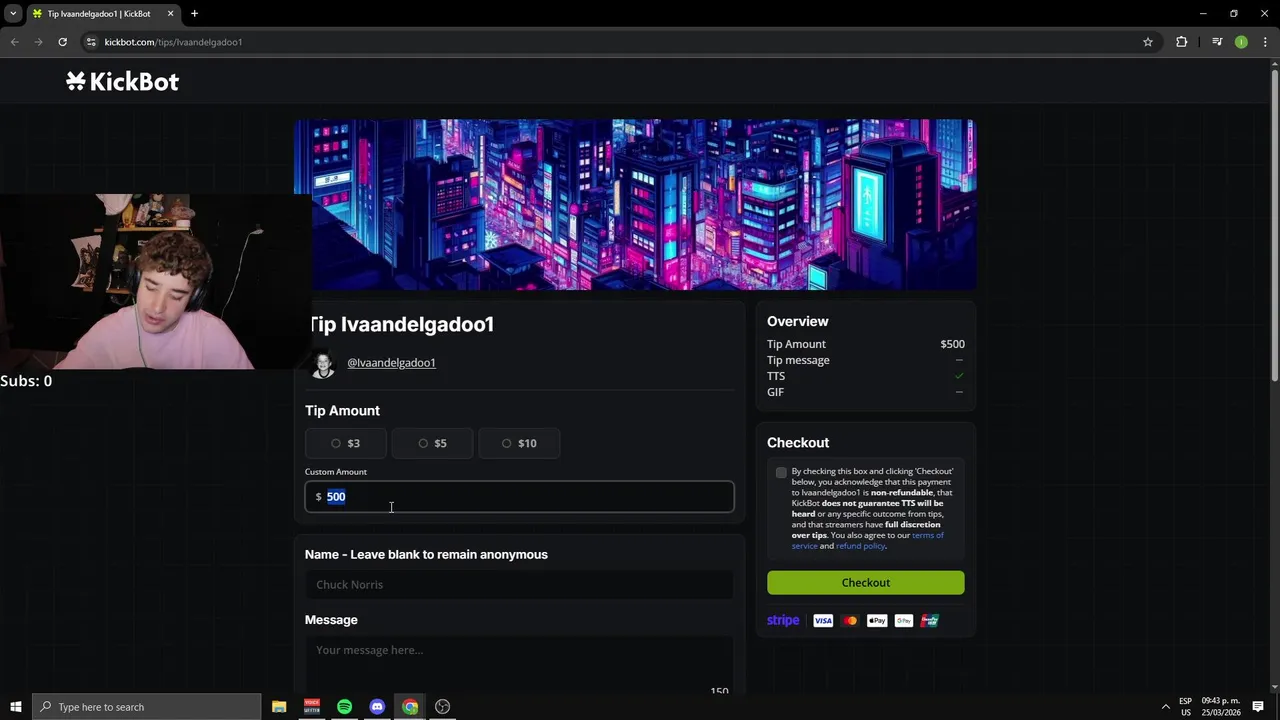
Task: Check the non-refundable acknowledgement checkbox
Action: tap(781, 472)
